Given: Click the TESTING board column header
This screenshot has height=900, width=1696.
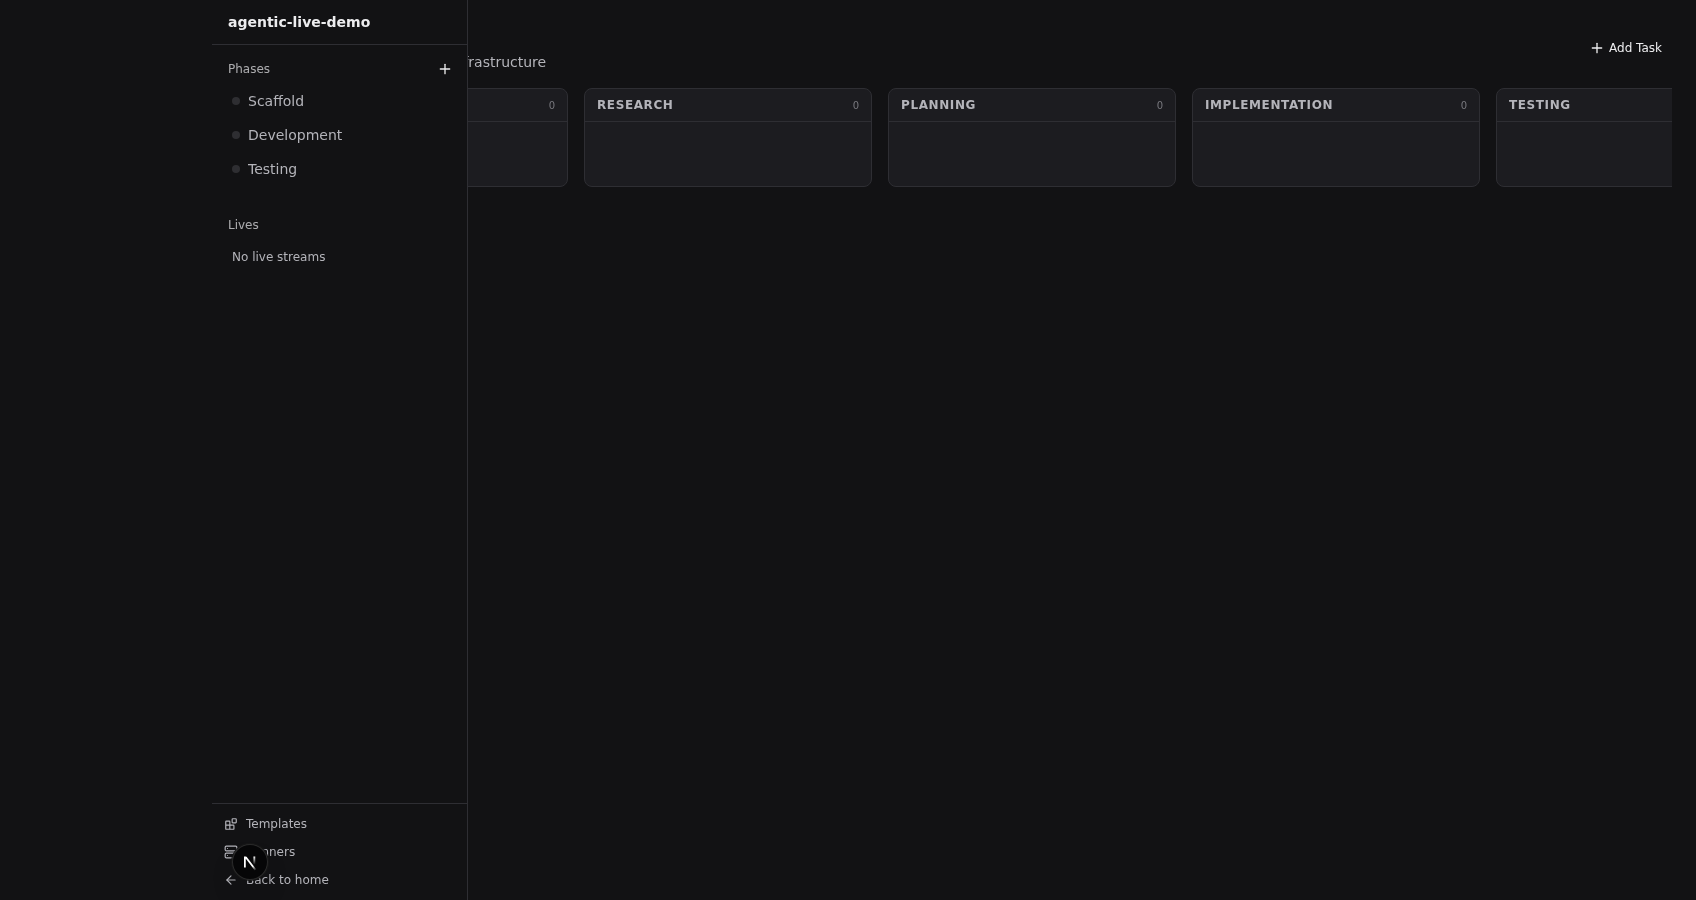Looking at the screenshot, I should coord(1539,105).
